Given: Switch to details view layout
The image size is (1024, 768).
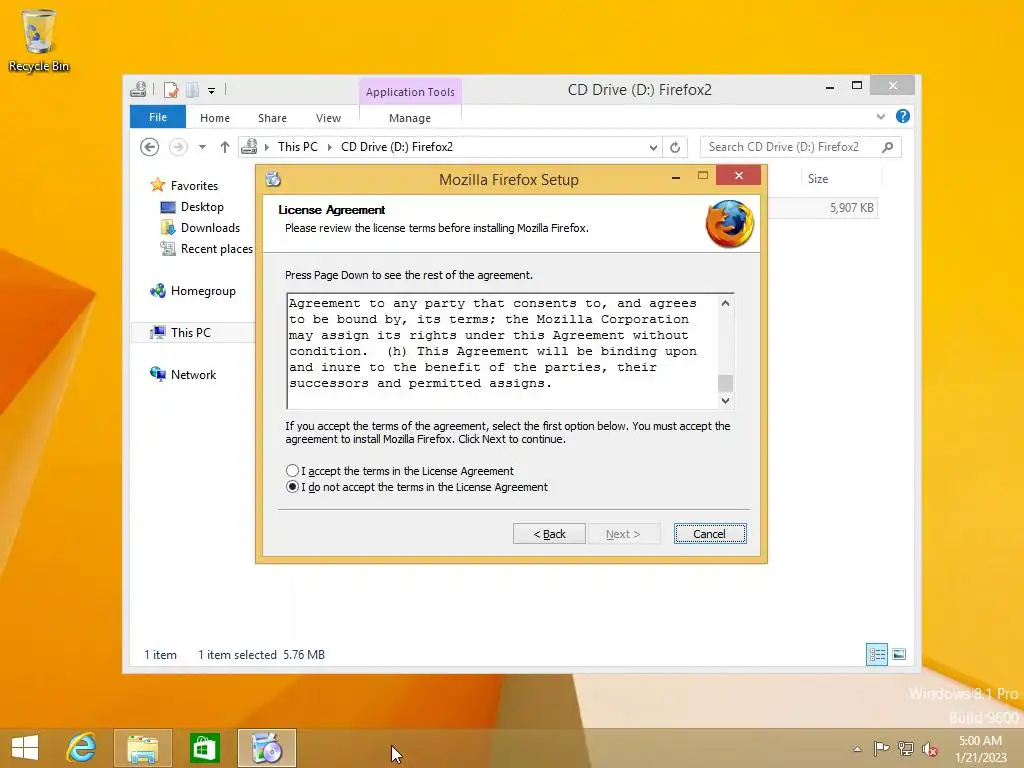Looking at the screenshot, I should pos(876,654).
